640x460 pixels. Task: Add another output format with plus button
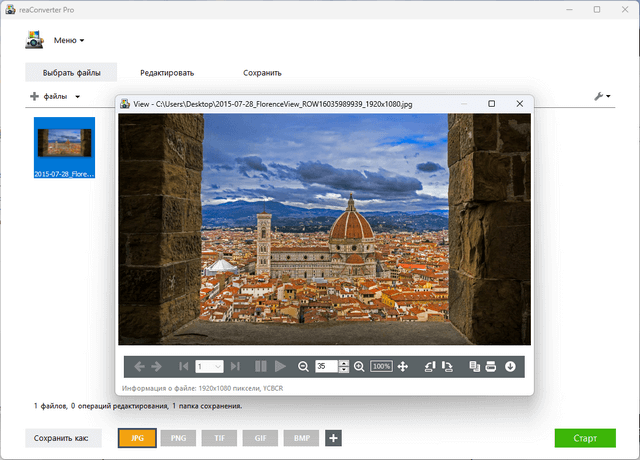tap(334, 438)
